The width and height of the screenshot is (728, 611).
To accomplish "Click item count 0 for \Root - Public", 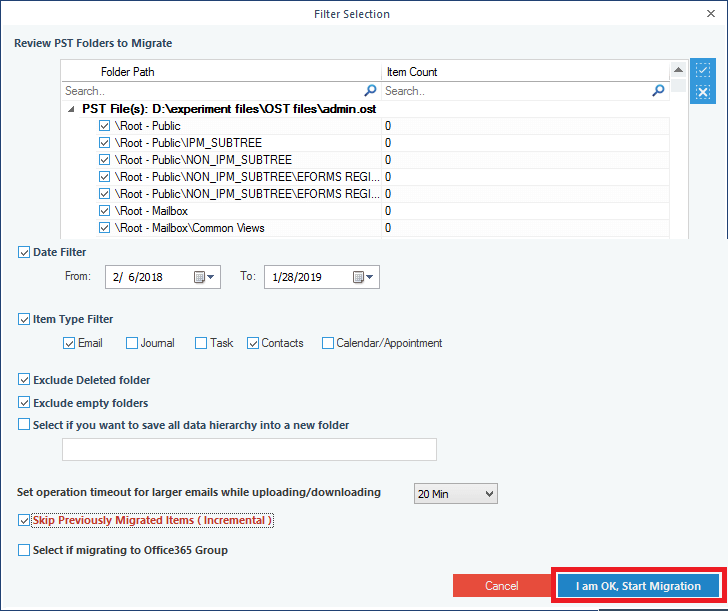I will click(x=388, y=126).
